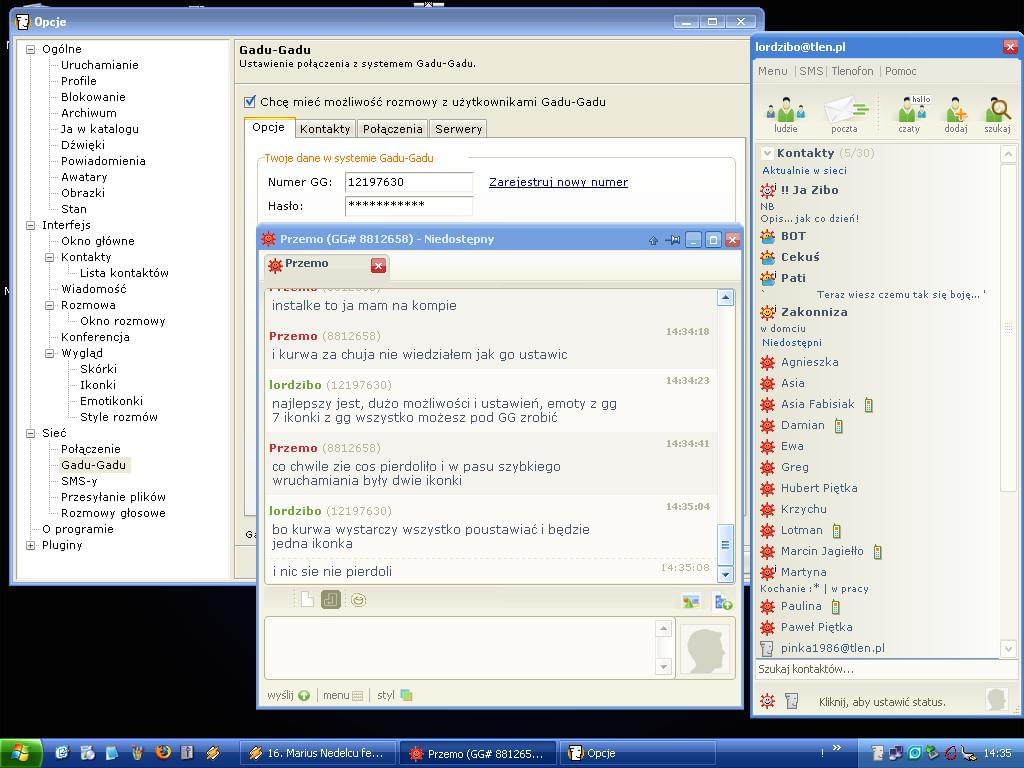
Task: Collapse the Kontakty group in Tlen list
Action: (767, 153)
